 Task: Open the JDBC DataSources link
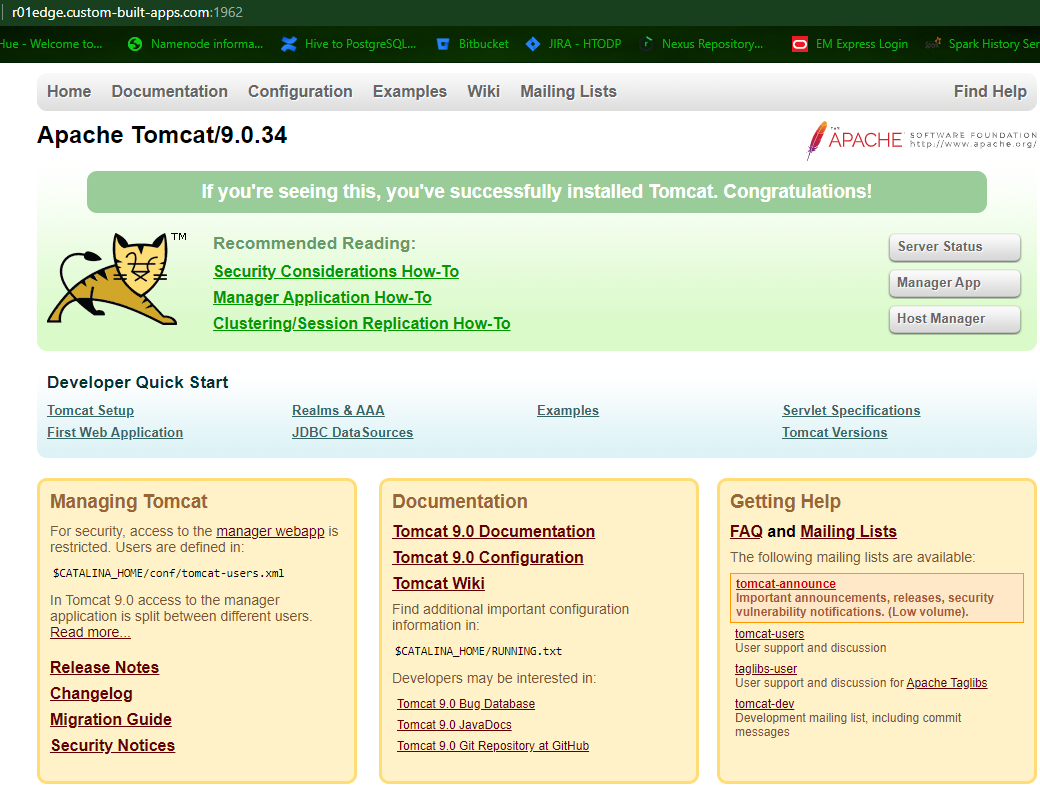[352, 432]
